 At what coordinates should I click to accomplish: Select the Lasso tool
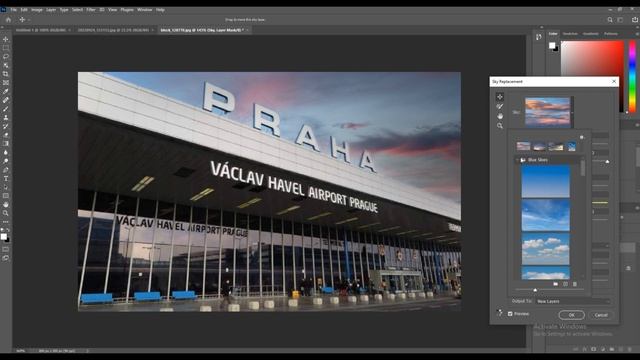click(x=6, y=56)
